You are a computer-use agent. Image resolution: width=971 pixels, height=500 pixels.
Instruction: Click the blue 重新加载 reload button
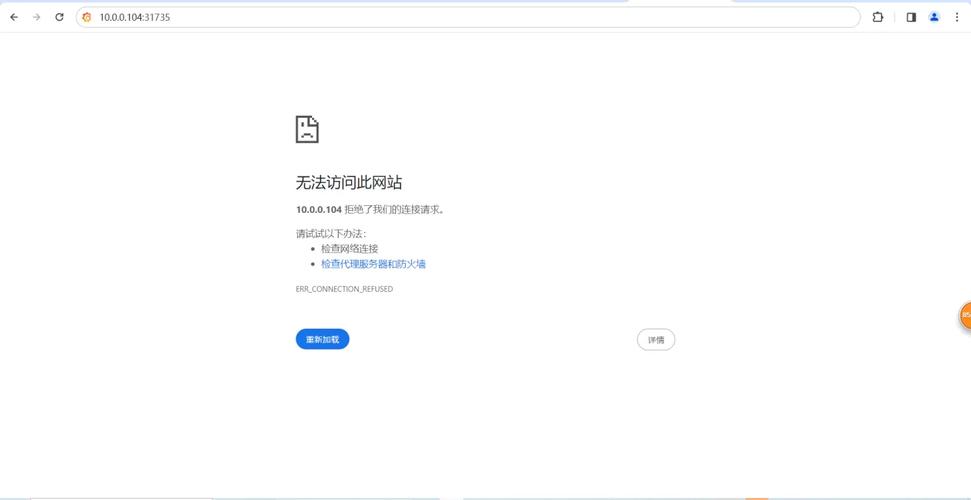pyautogui.click(x=323, y=340)
